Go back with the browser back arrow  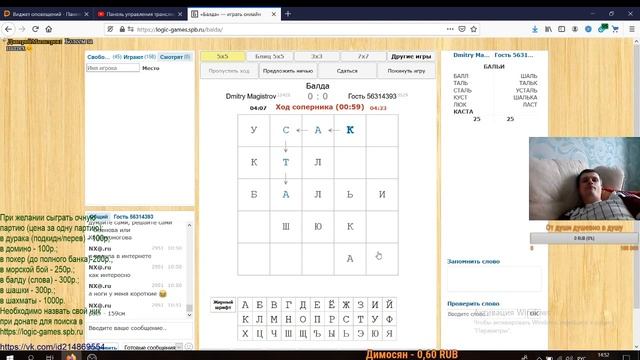pyautogui.click(x=8, y=29)
